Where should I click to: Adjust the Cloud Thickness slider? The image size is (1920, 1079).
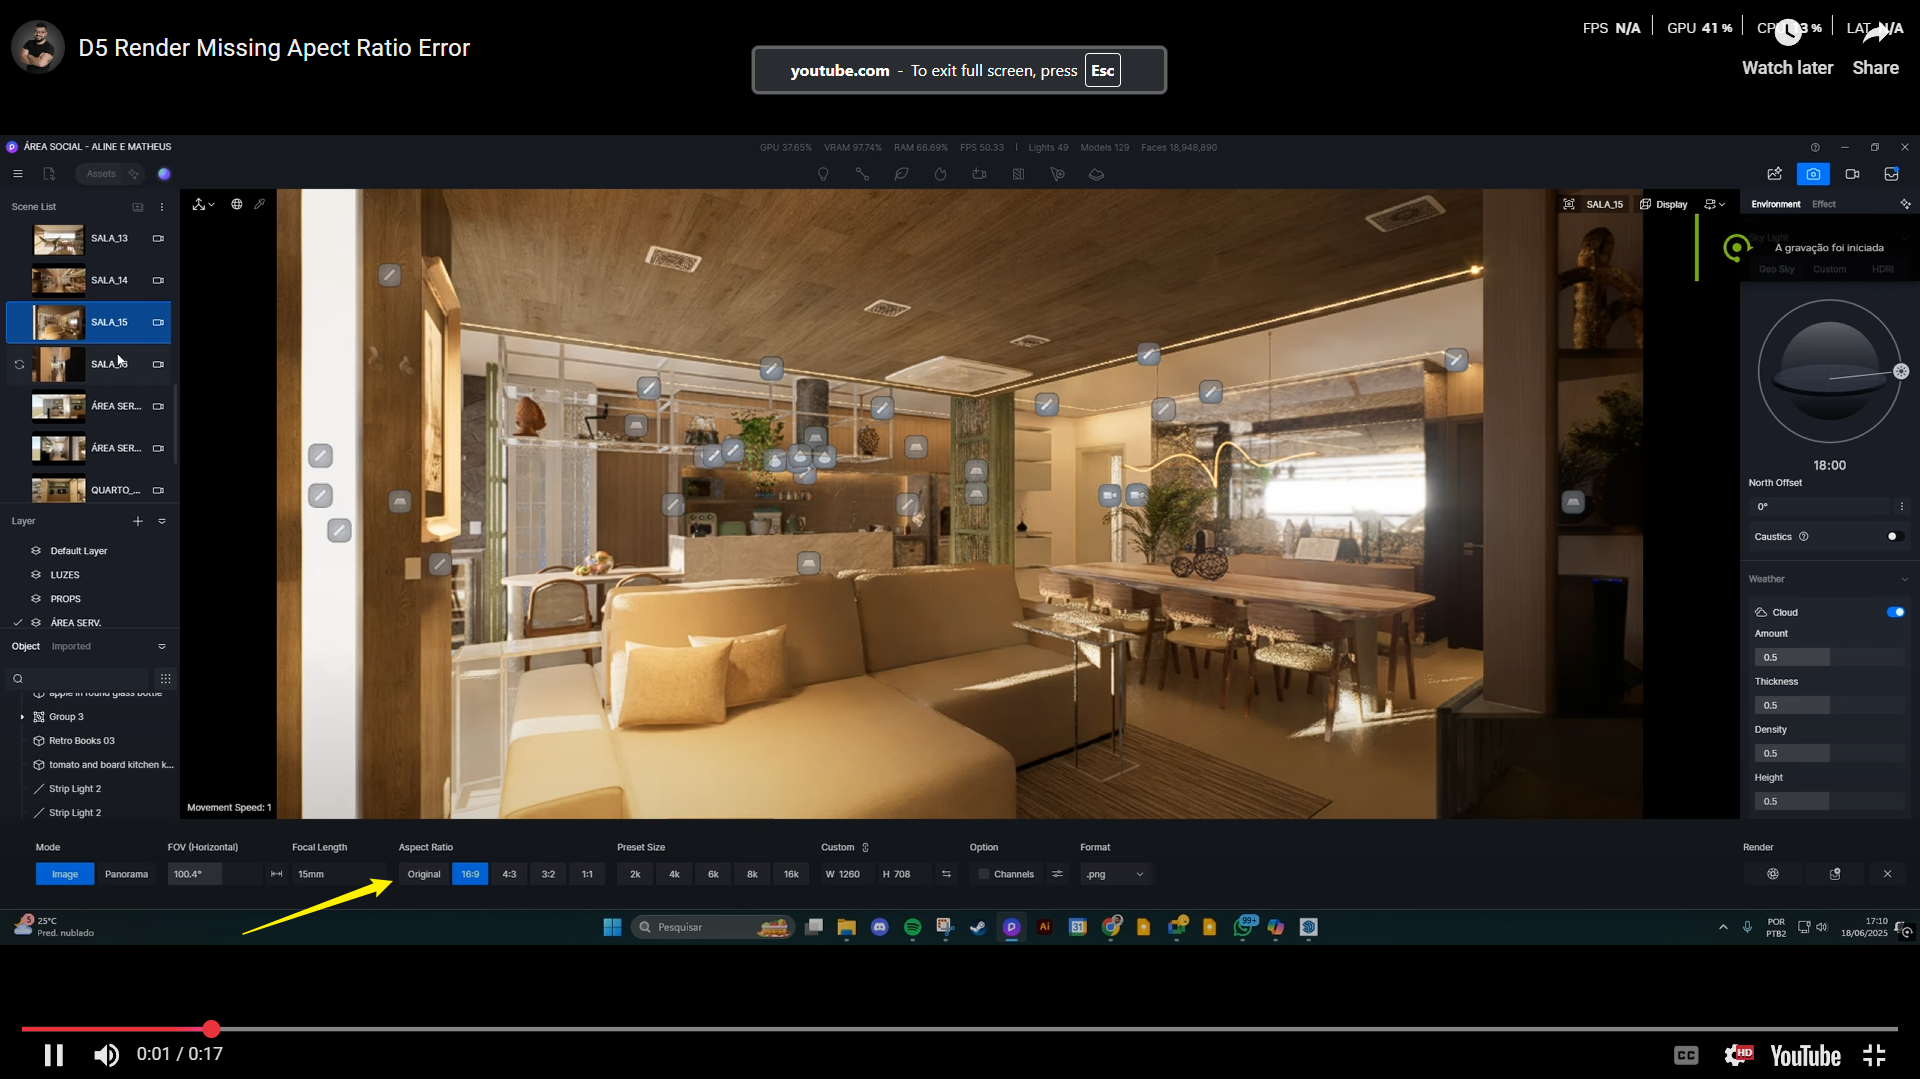click(1830, 705)
